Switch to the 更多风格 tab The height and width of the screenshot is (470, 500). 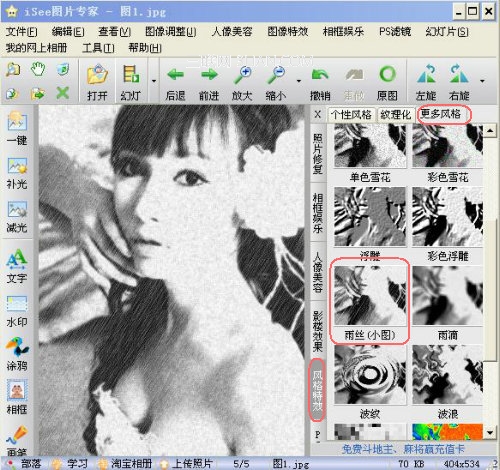[441, 114]
